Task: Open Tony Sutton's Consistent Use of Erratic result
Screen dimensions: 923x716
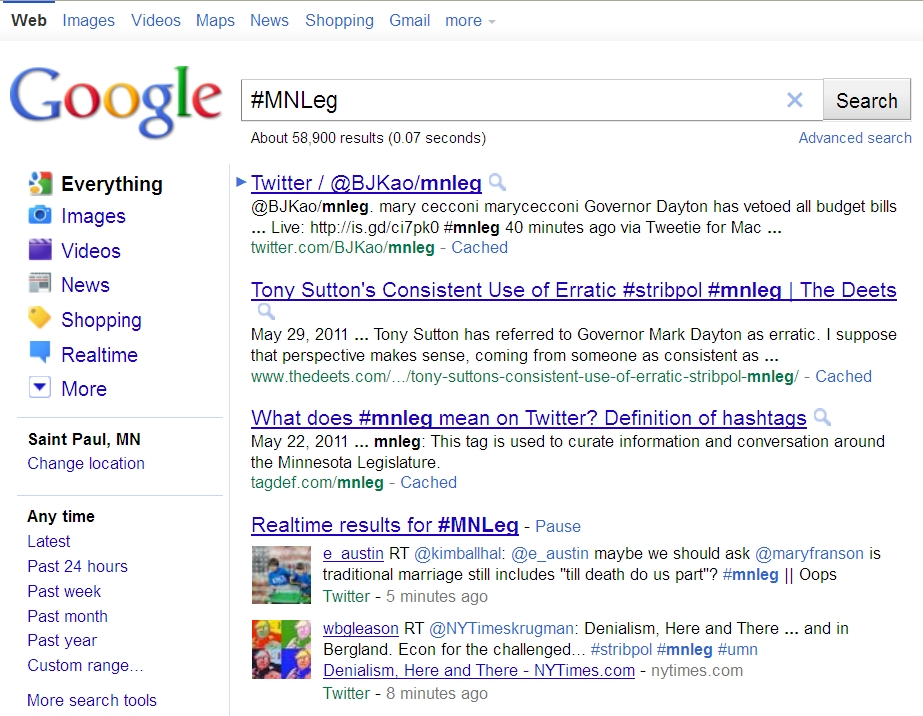Action: pyautogui.click(x=573, y=290)
